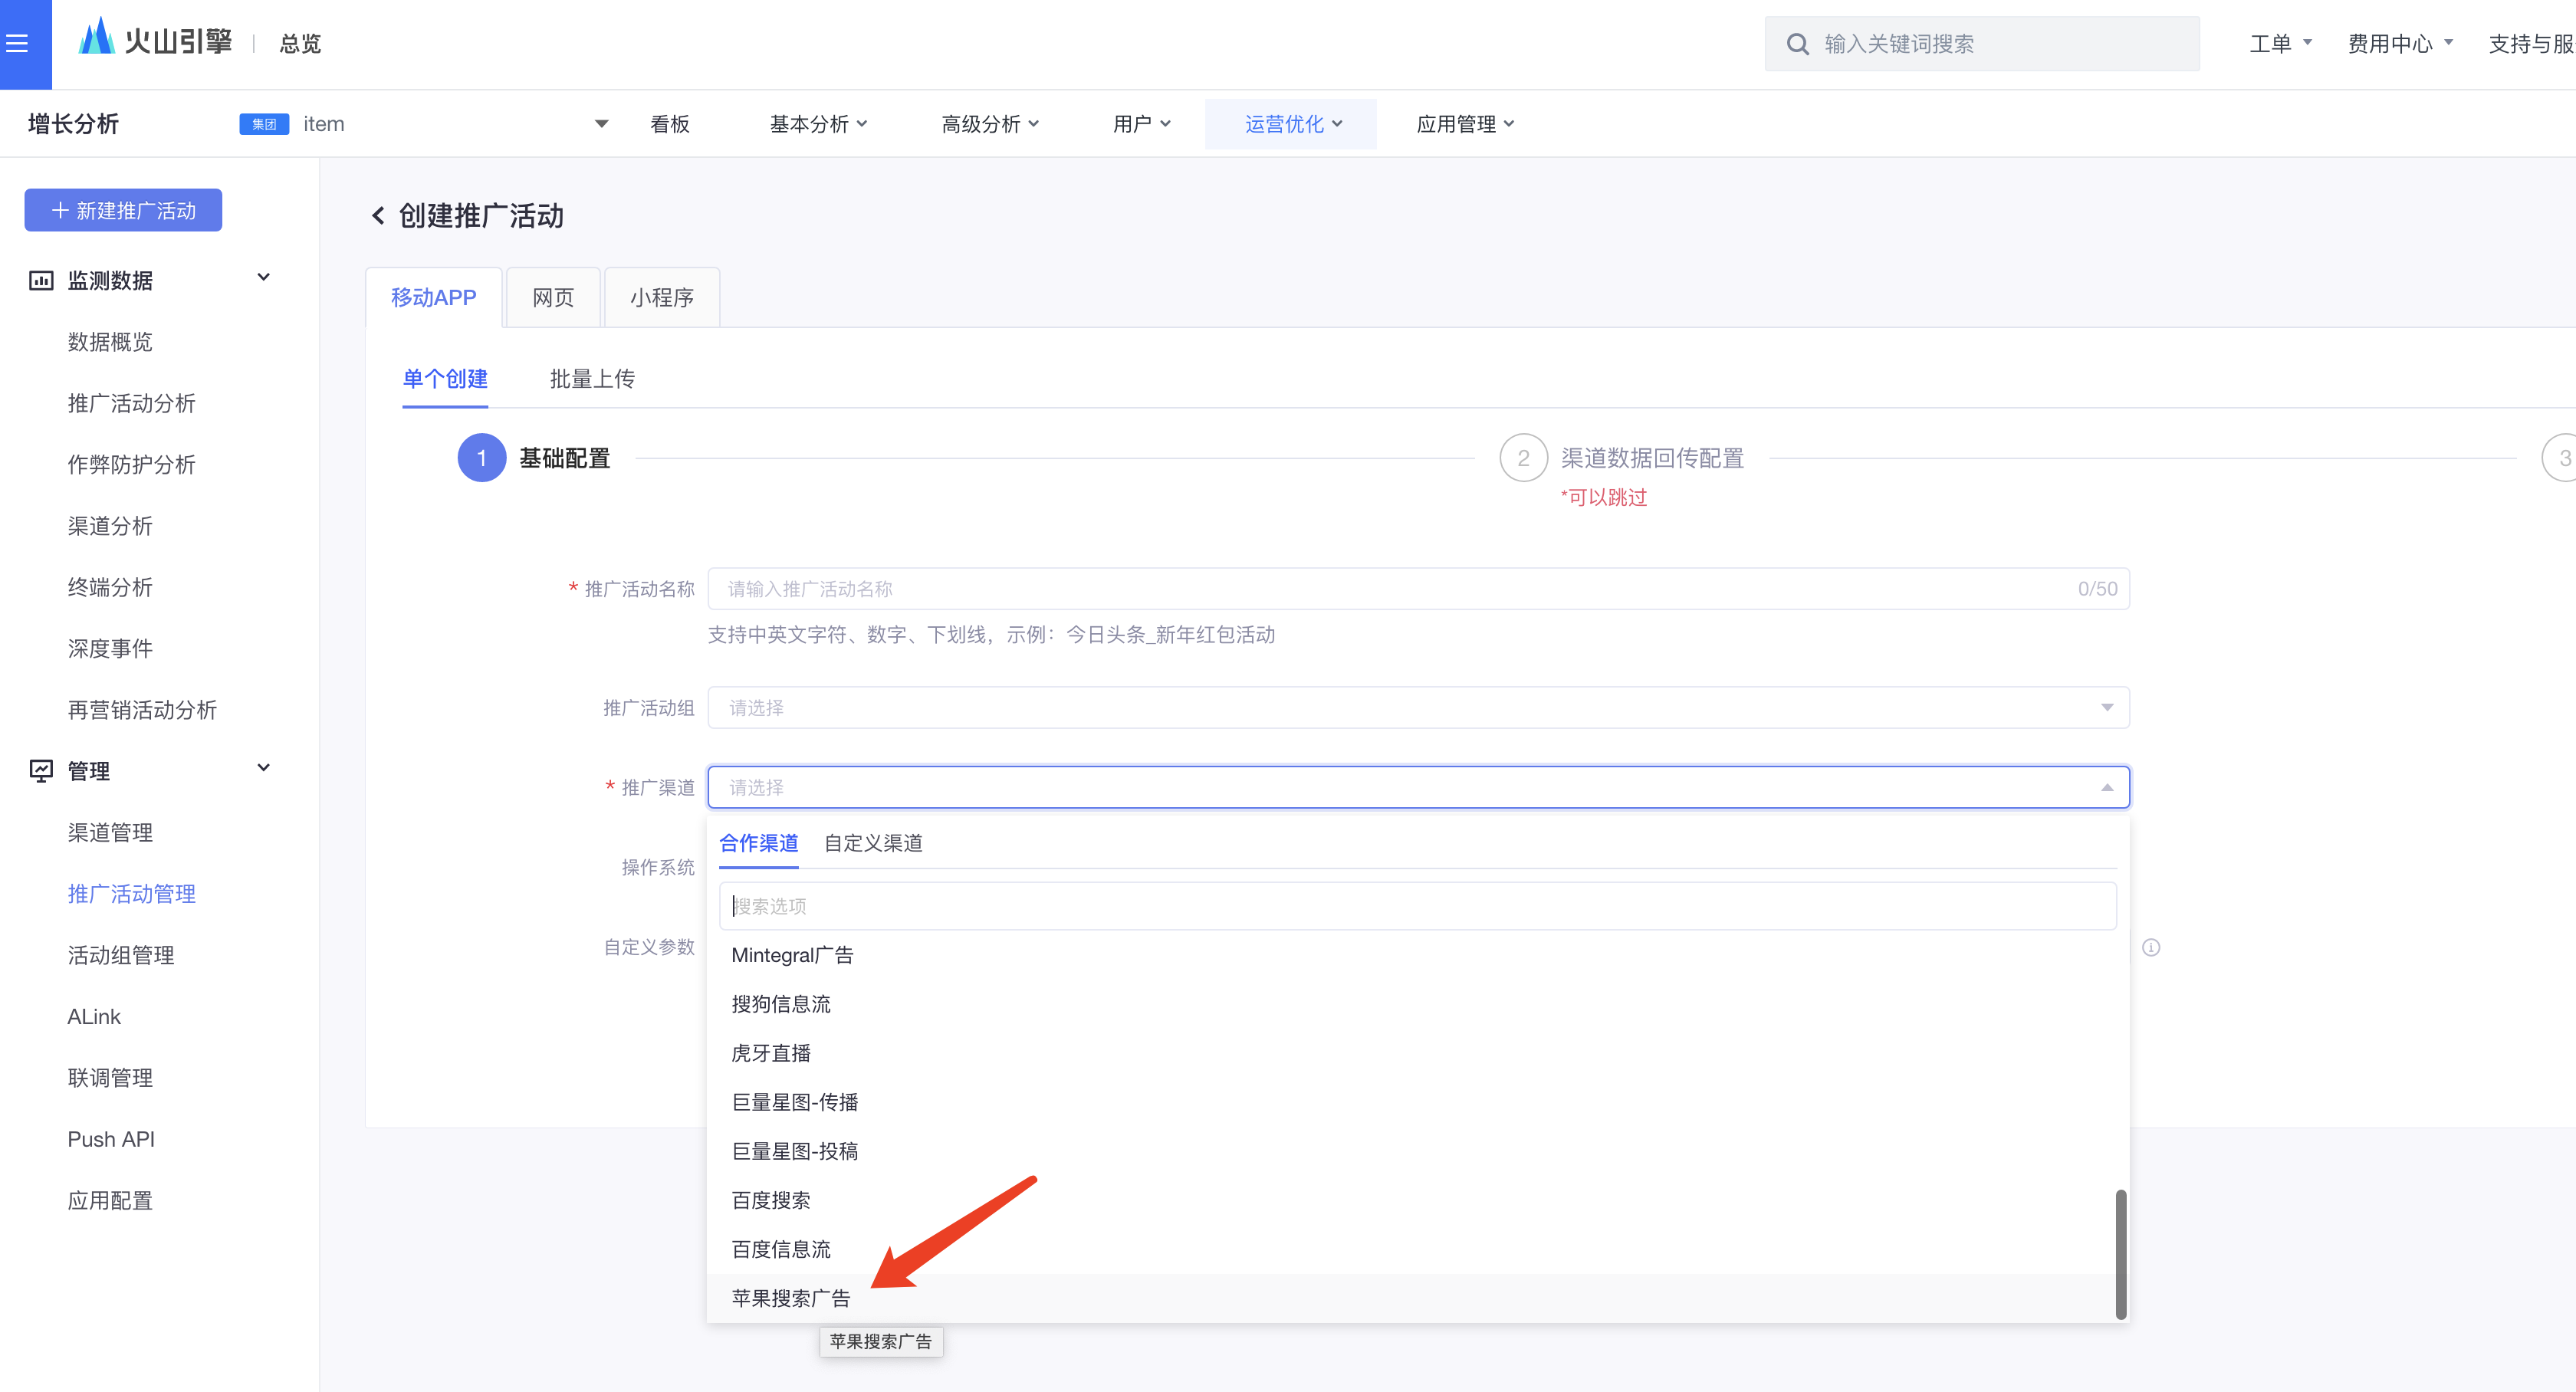Open Push API in sidebar
This screenshot has height=1392, width=2576.
[x=111, y=1139]
